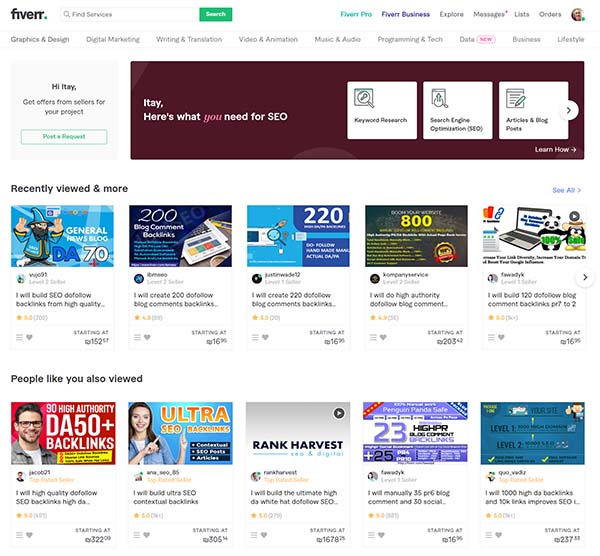Click seller name justinwade12
600x556 pixels.
[282, 275]
